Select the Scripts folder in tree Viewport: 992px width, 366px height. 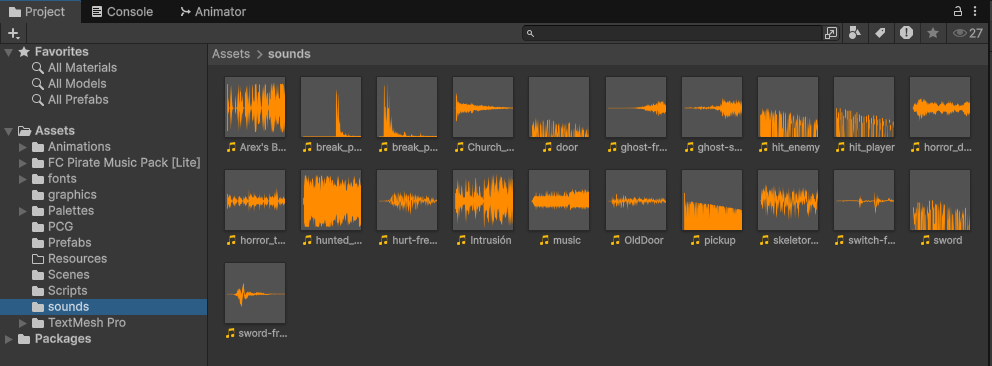[x=68, y=291]
